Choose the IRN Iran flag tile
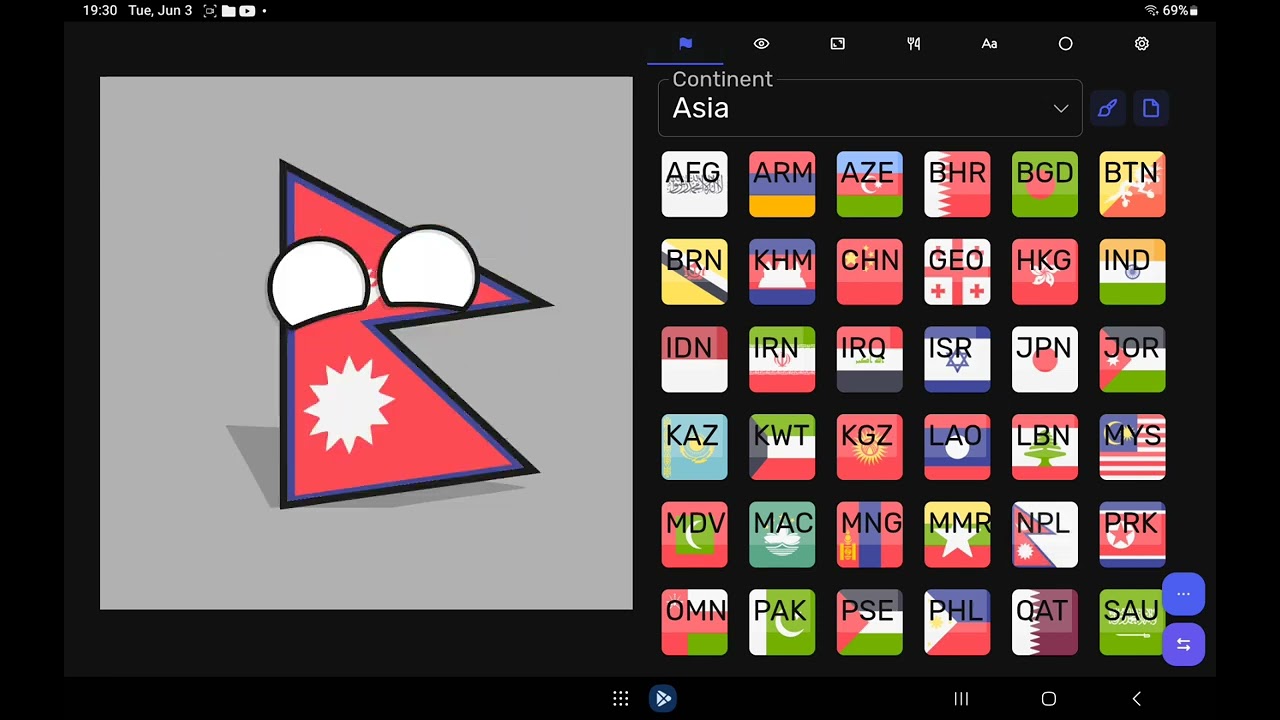Viewport: 1280px width, 720px height. tap(782, 359)
